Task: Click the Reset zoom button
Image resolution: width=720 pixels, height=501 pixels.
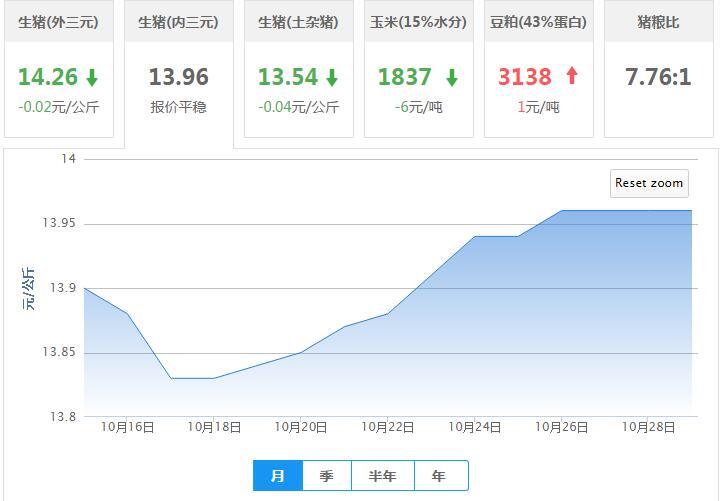Action: point(649,183)
